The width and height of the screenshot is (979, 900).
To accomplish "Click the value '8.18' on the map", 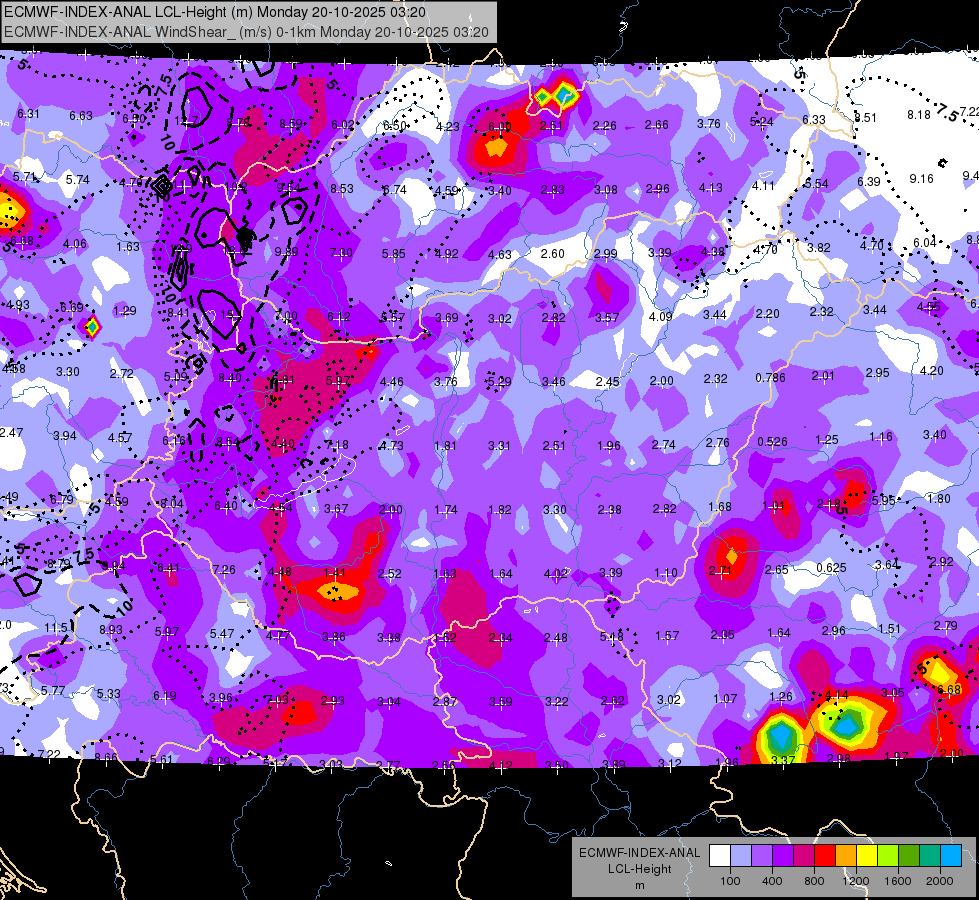I will (919, 115).
